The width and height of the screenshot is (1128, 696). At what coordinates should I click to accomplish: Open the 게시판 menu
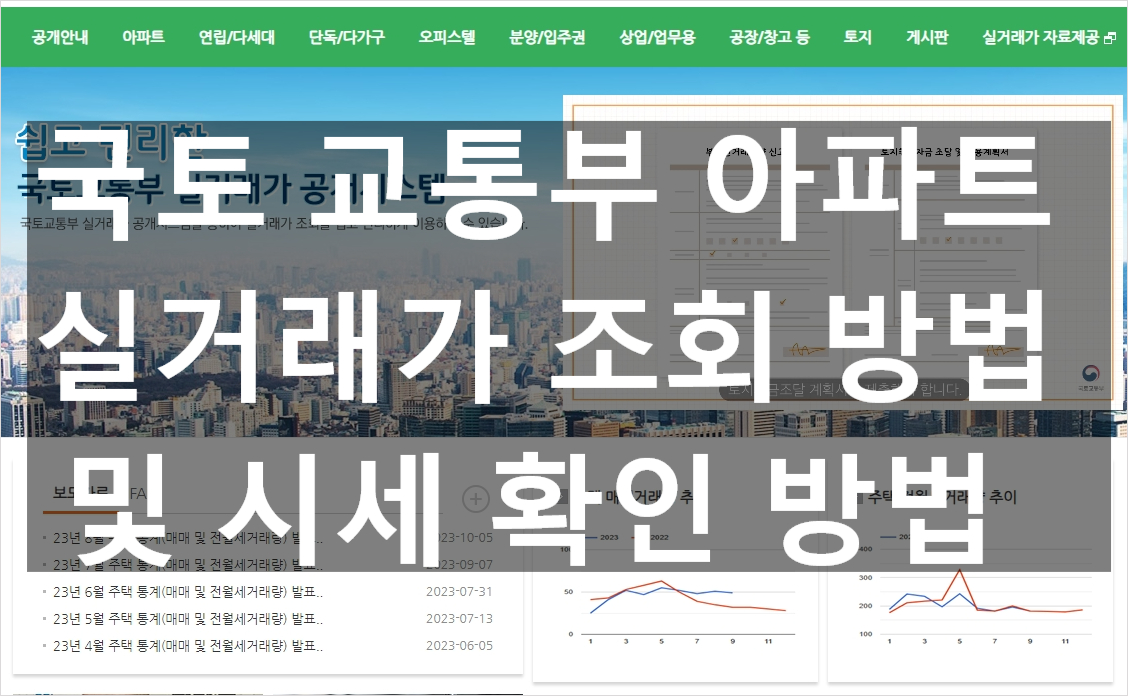[927, 37]
